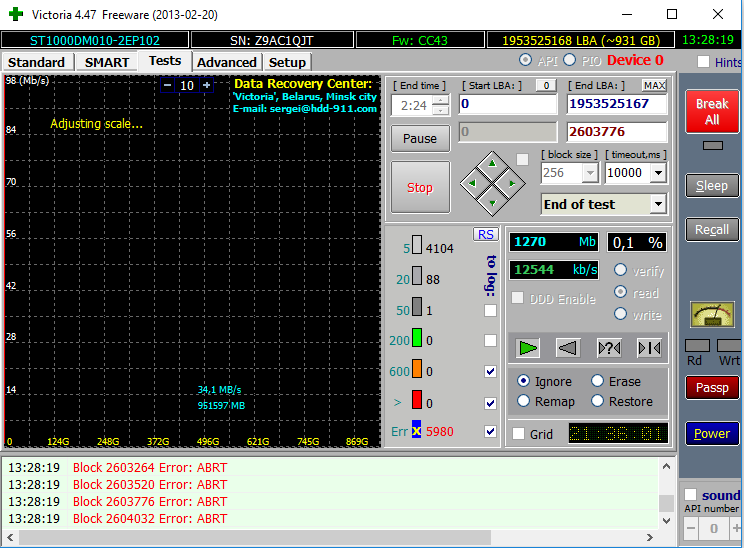Click the End LBA MAX button
The image size is (744, 548).
pyautogui.click(x=654, y=85)
